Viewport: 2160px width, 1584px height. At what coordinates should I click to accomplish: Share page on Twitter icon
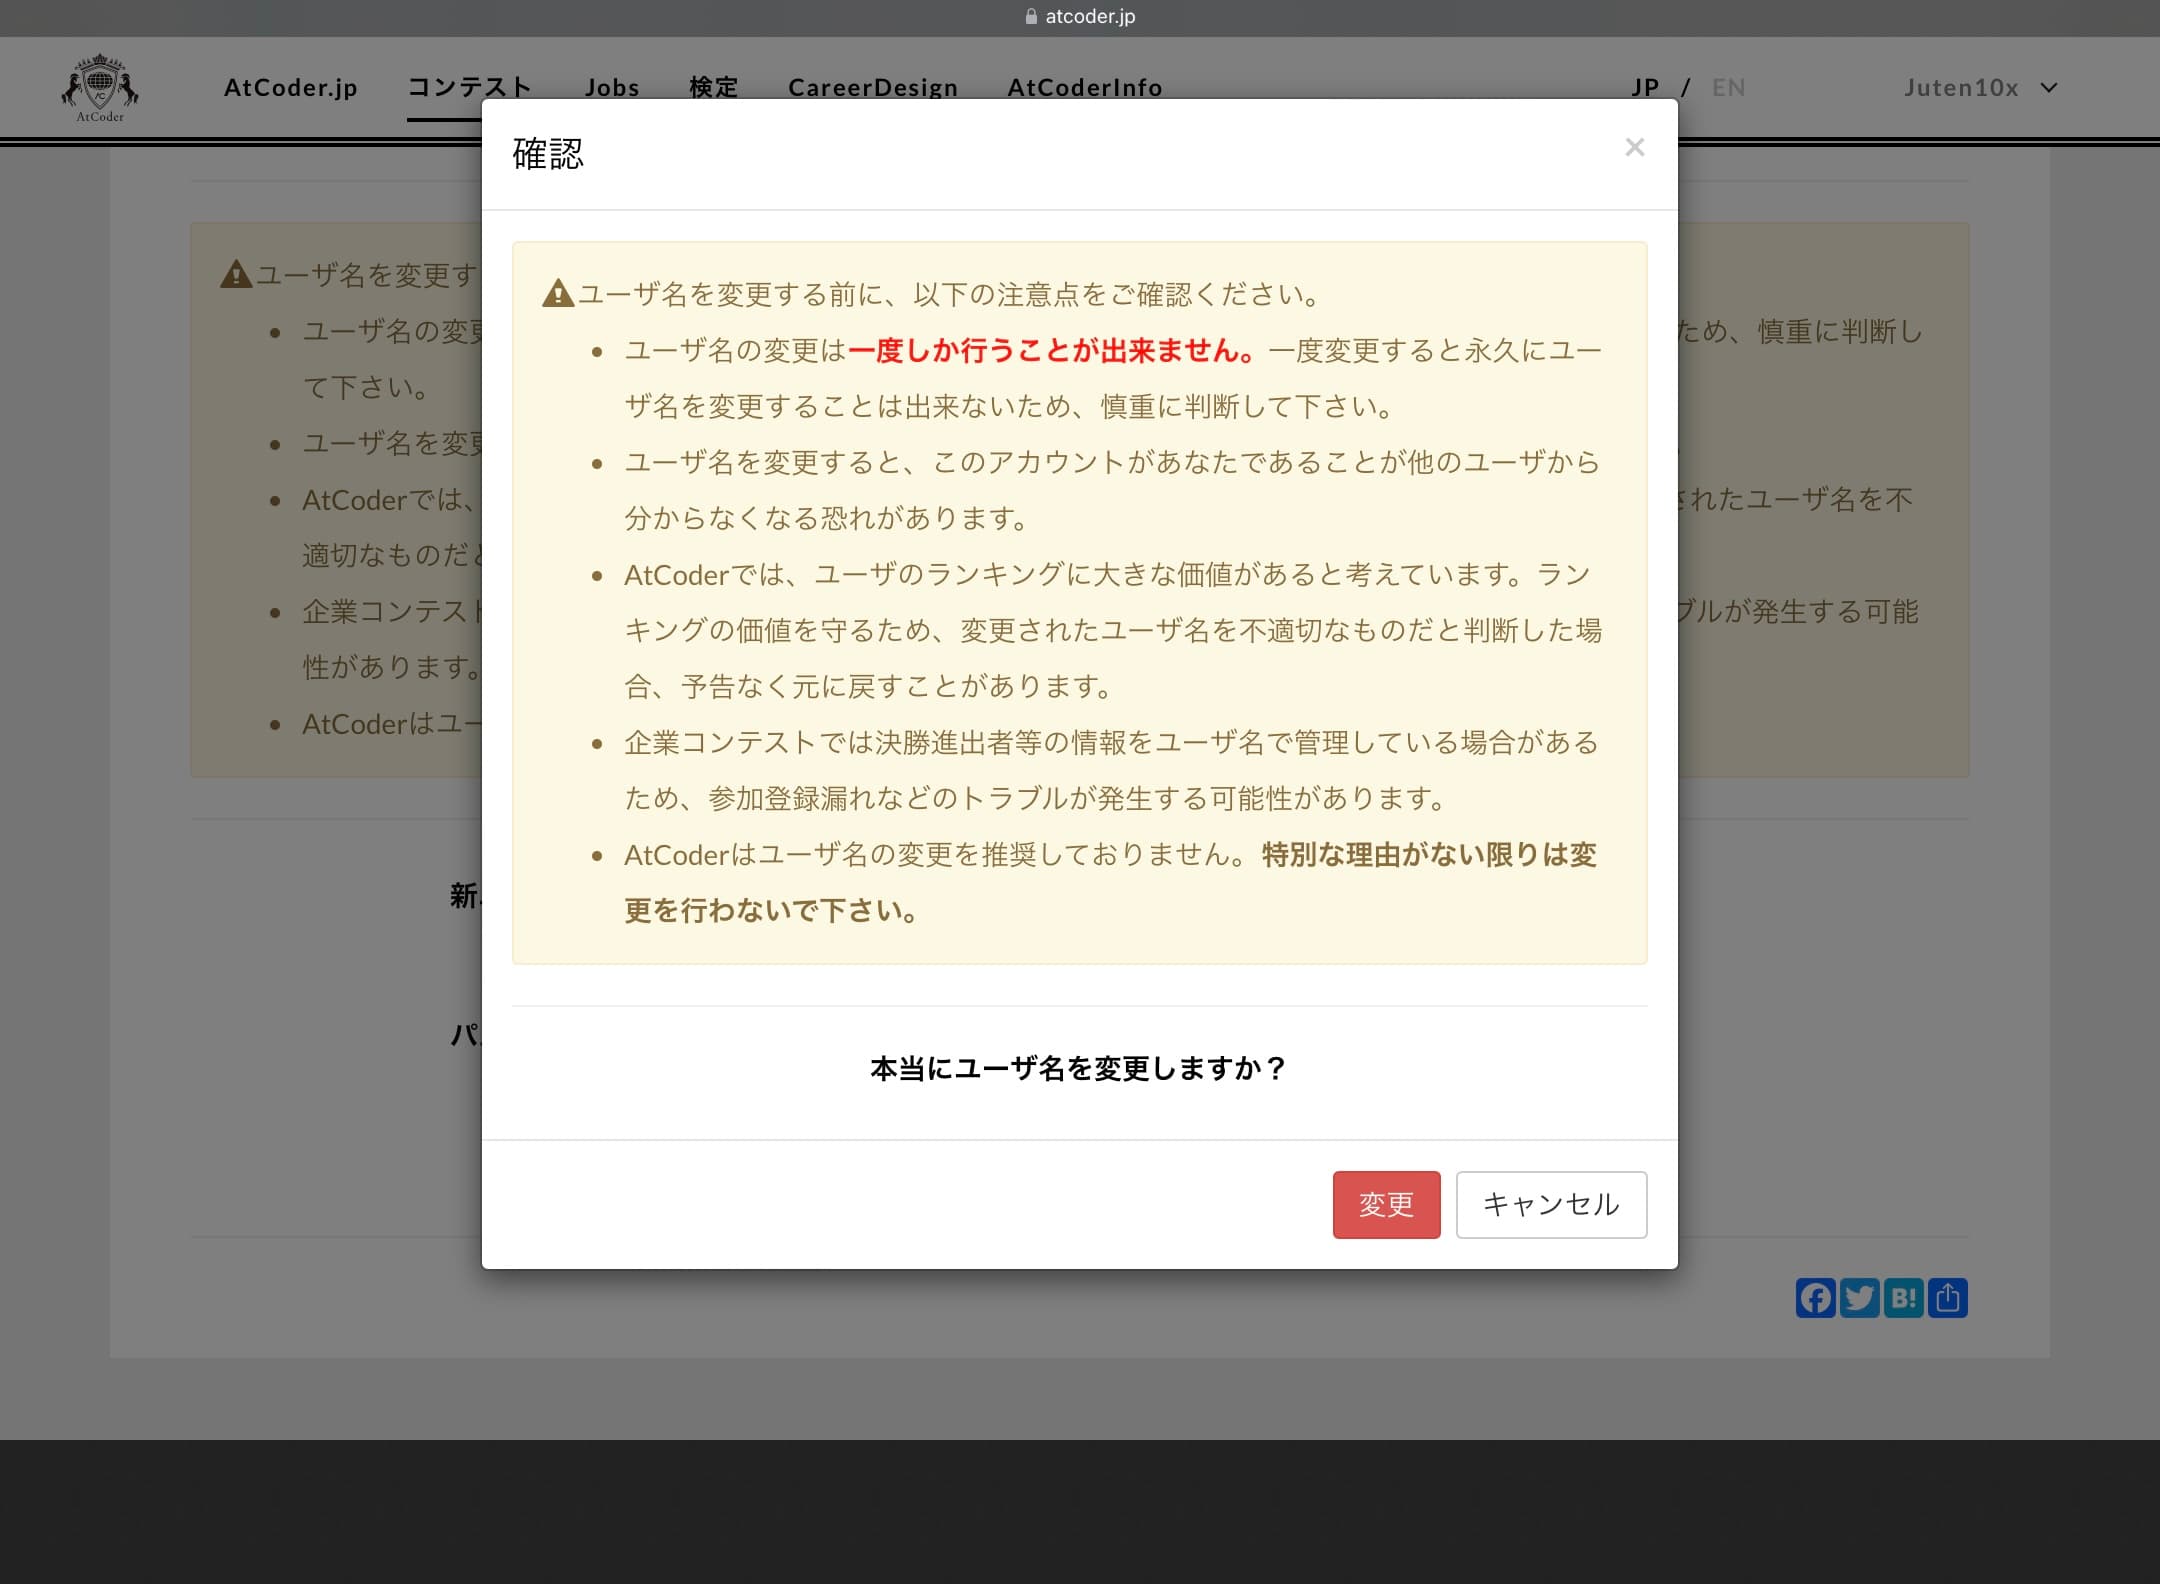click(1859, 1298)
